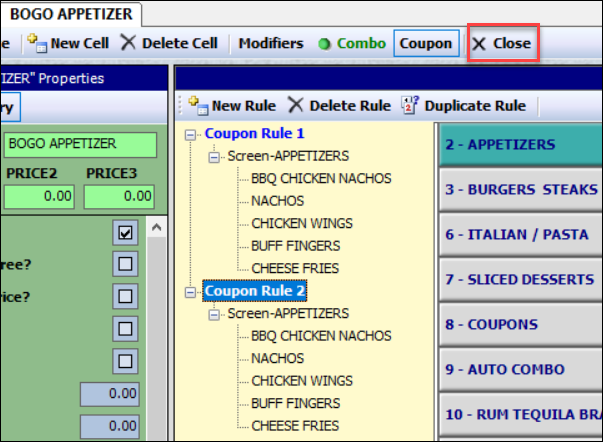
Task: Click the Delete Cell label
Action: click(180, 43)
